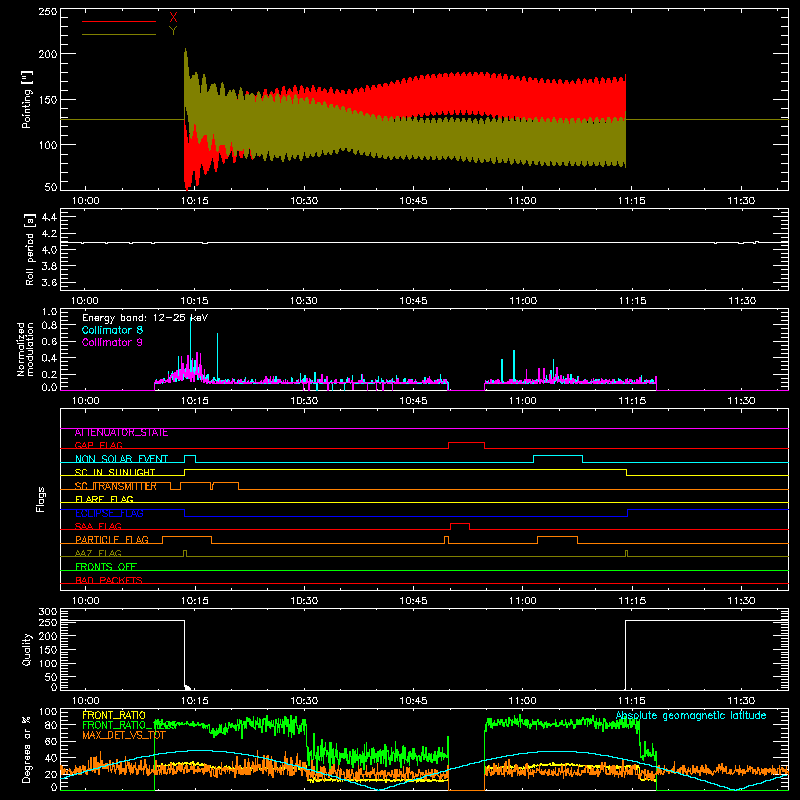Viewport: 800px width, 800px height.
Task: Click the Roll period [s] axis title
Action: (30, 249)
